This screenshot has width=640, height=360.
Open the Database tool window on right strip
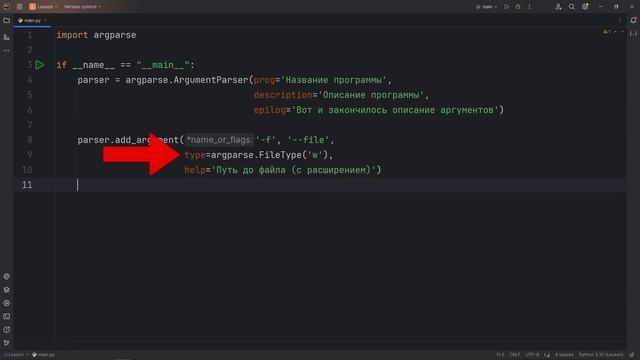coord(633,34)
